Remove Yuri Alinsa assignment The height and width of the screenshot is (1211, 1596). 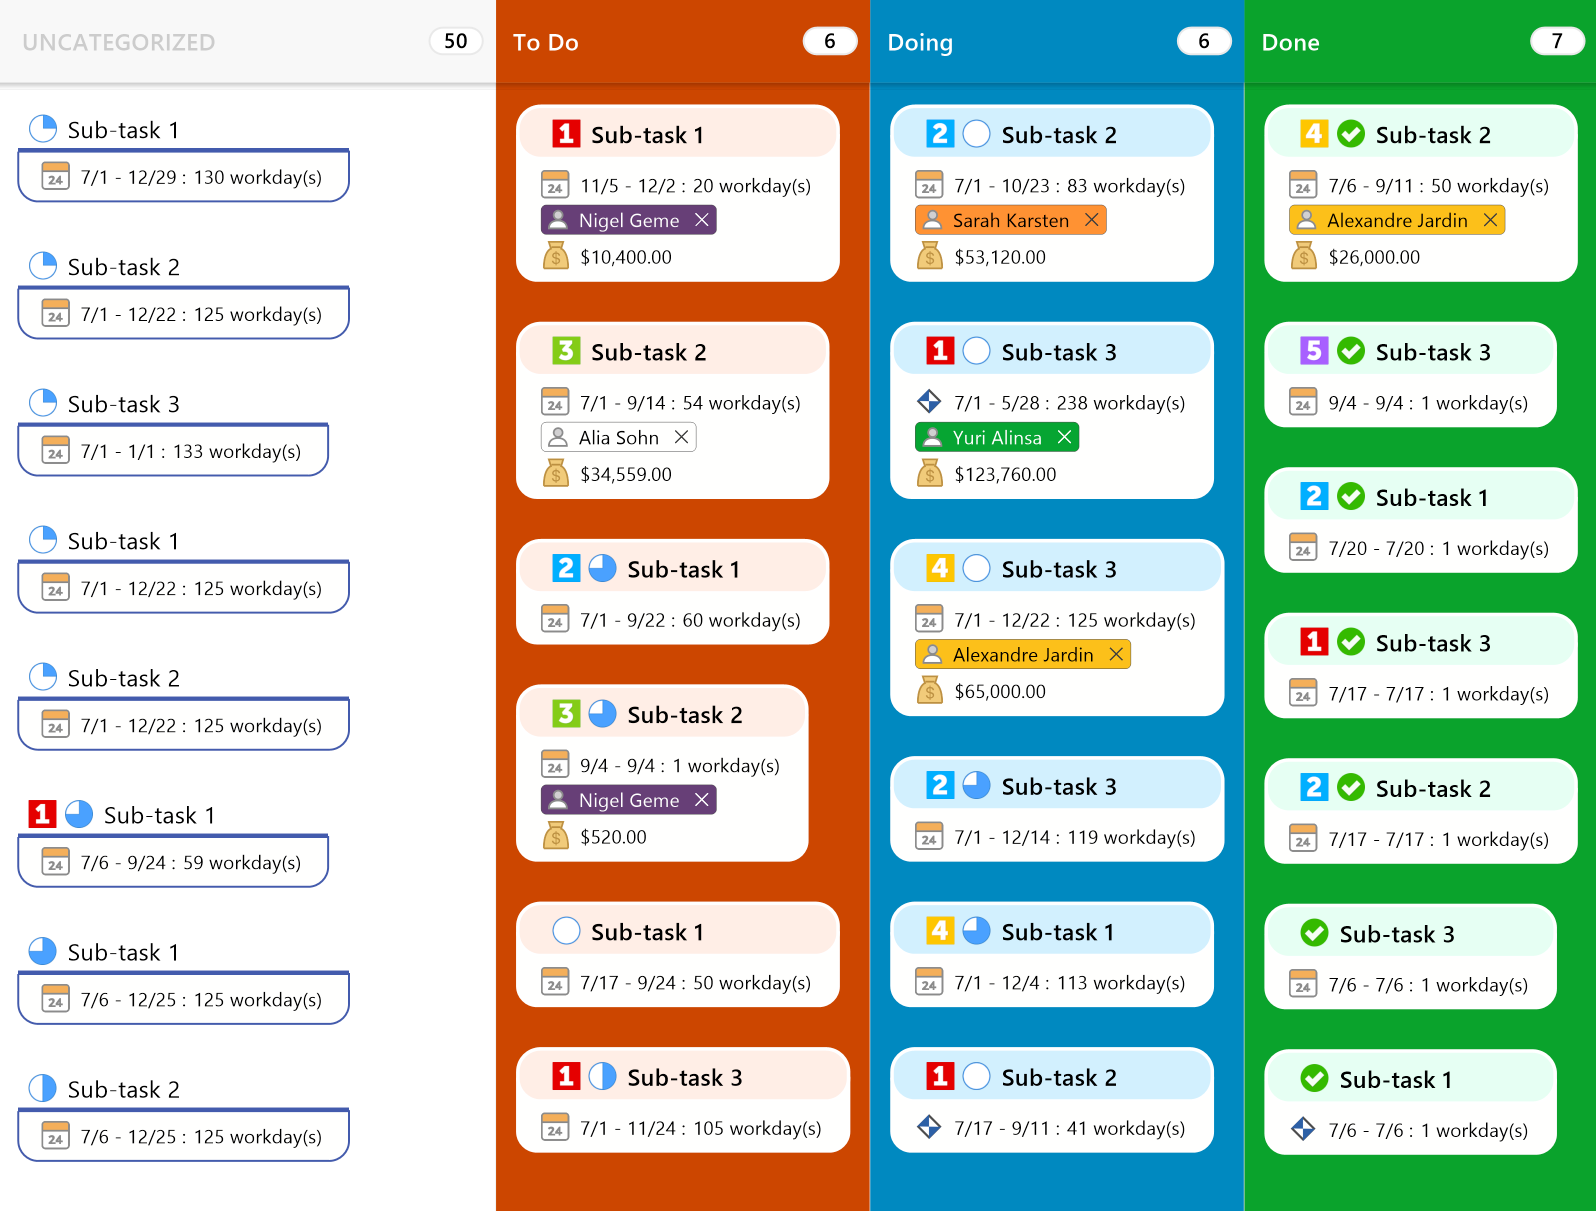click(x=1065, y=437)
